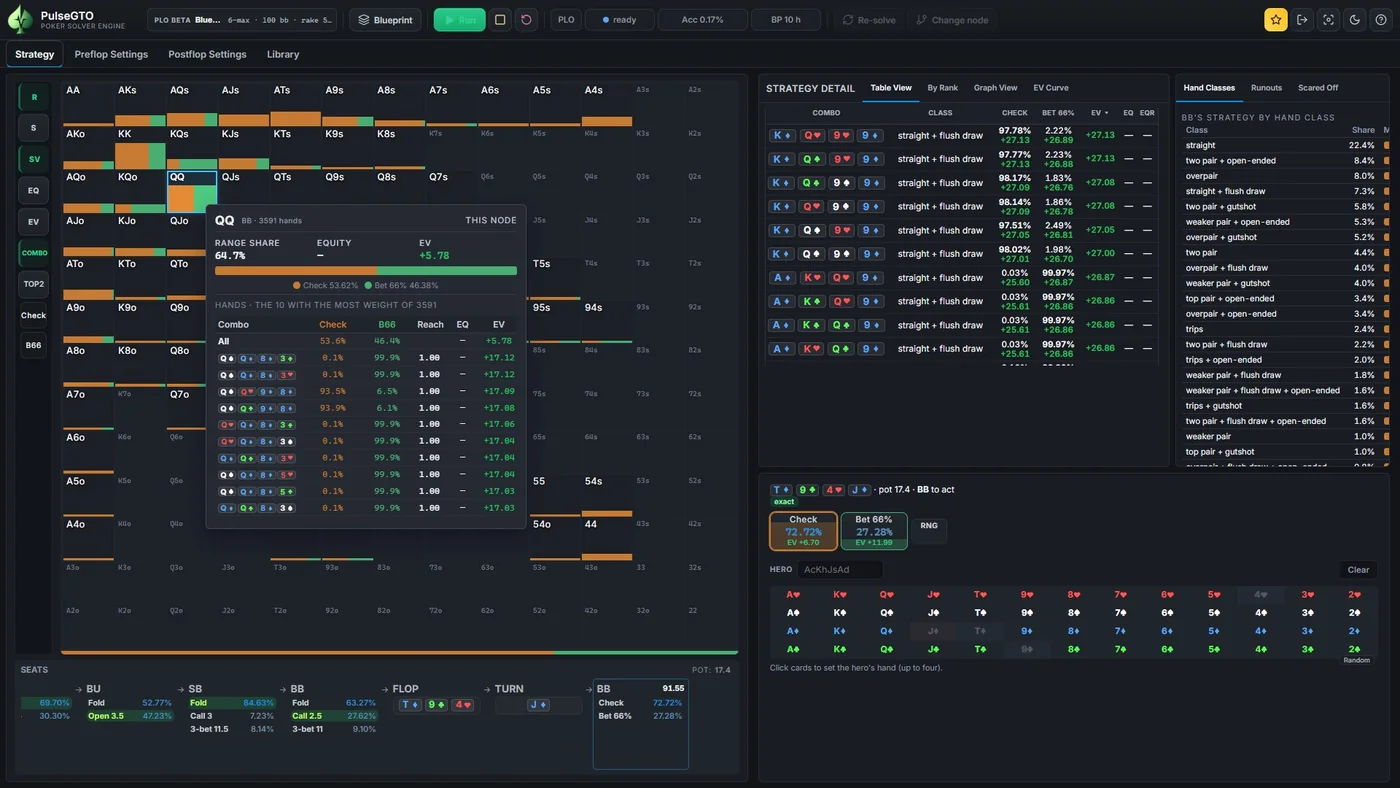
Task: Click the fullscreen focus icon in top bar
Action: [1328, 19]
